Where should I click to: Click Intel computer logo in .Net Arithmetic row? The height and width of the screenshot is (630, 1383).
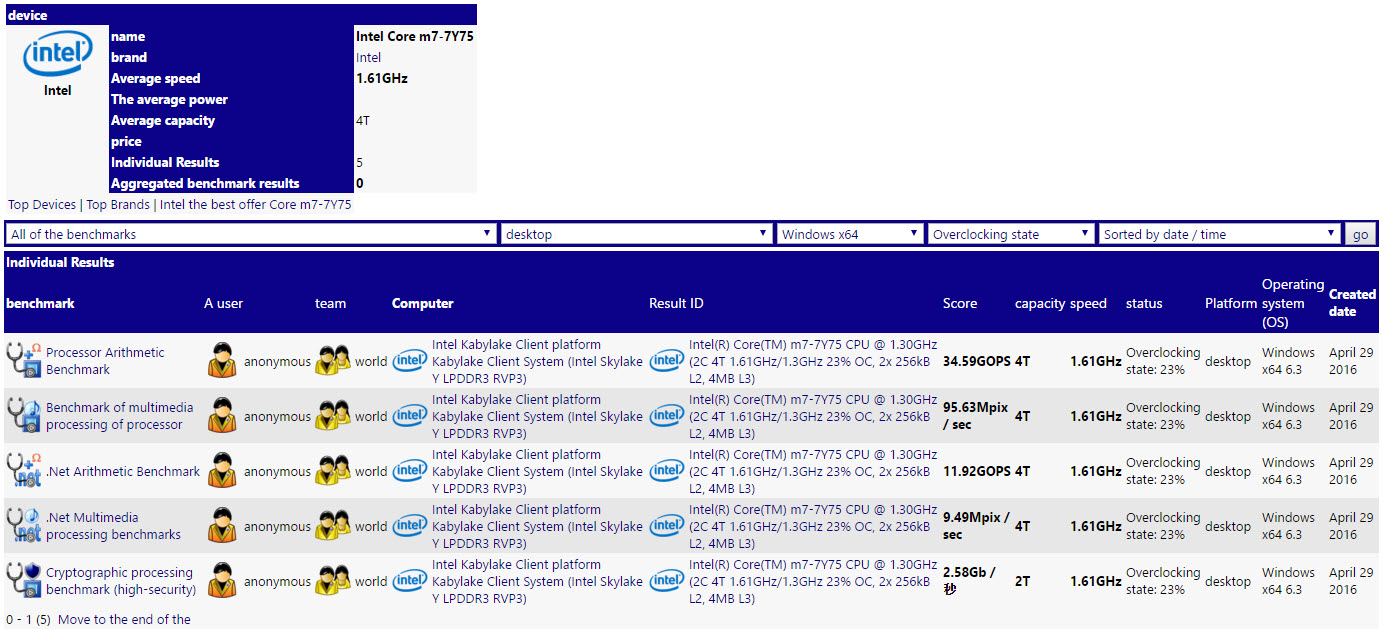tap(409, 471)
